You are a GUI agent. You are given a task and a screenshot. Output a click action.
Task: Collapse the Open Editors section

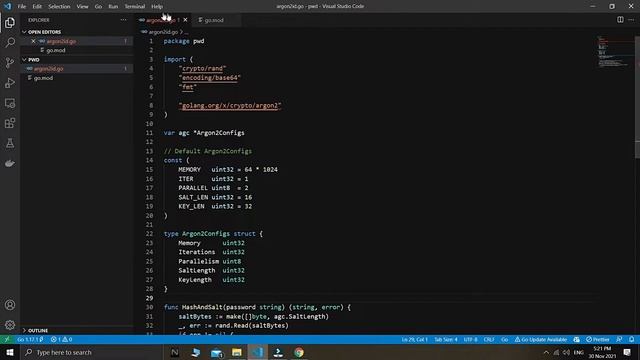(x=78, y=32)
